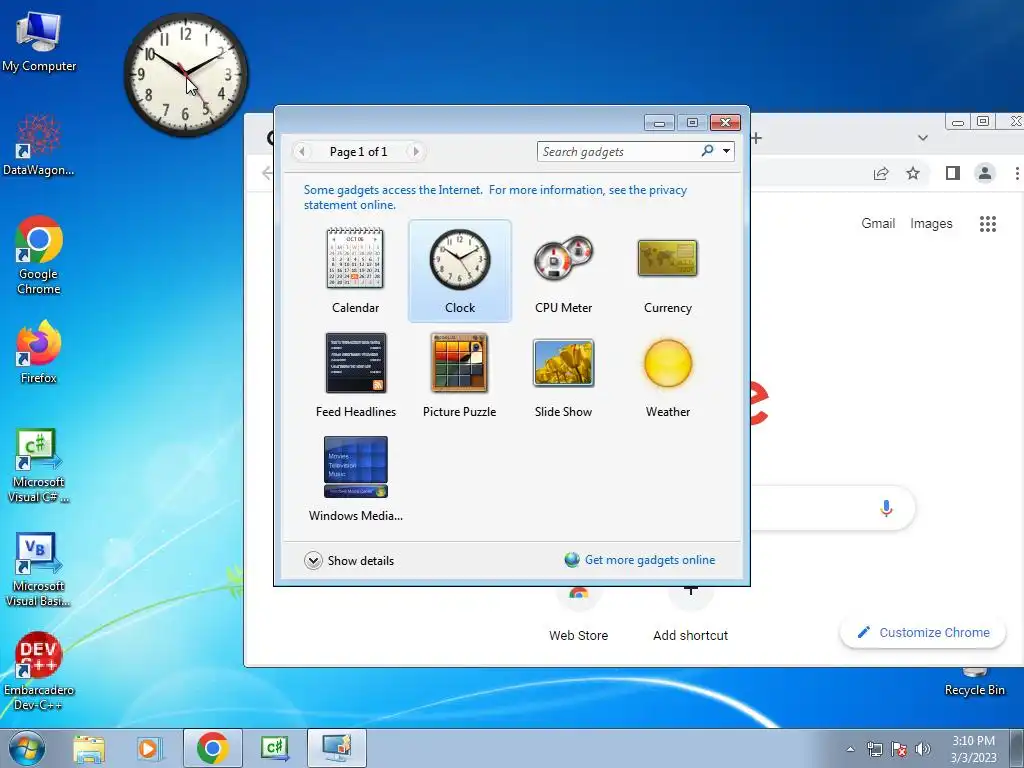This screenshot has width=1024, height=768.
Task: Close the gadget gallery window
Action: [x=725, y=123]
